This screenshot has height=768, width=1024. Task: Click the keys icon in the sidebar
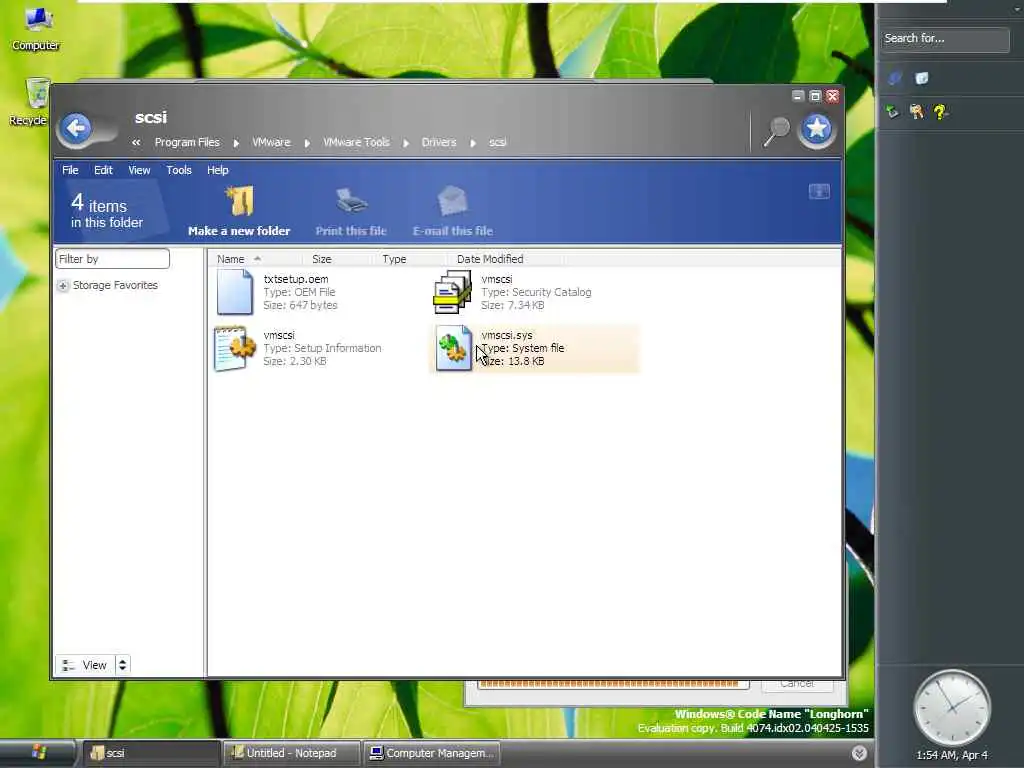[916, 112]
